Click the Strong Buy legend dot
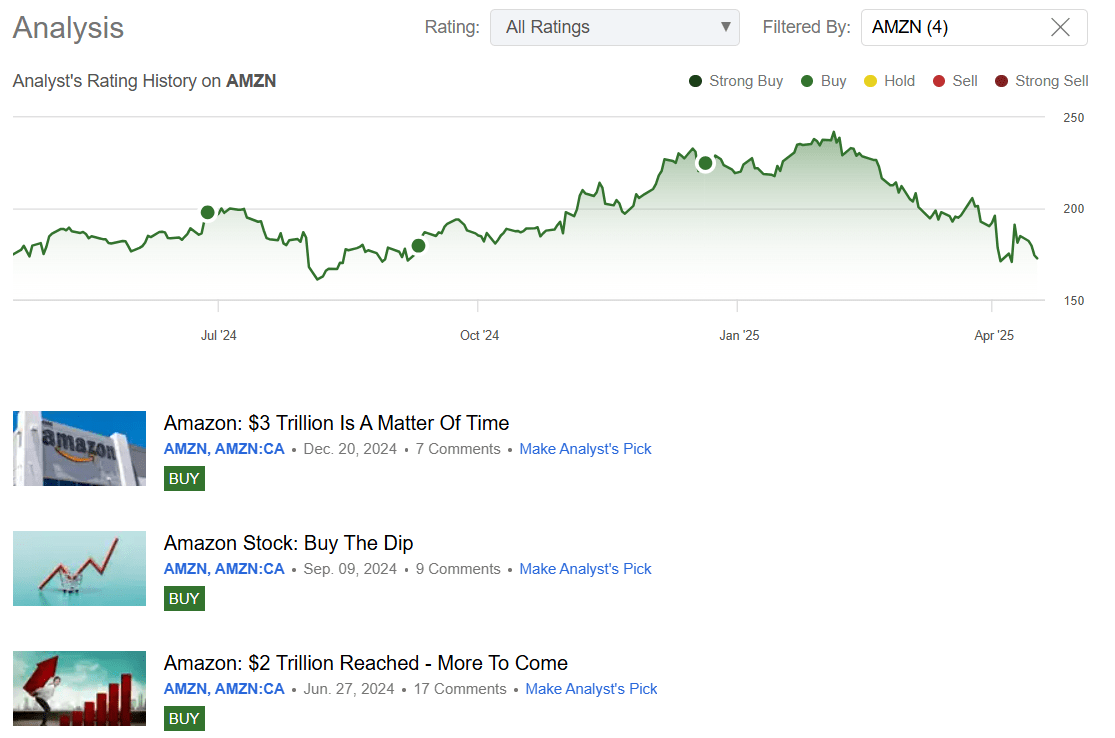The width and height of the screenshot is (1115, 738). click(x=695, y=81)
